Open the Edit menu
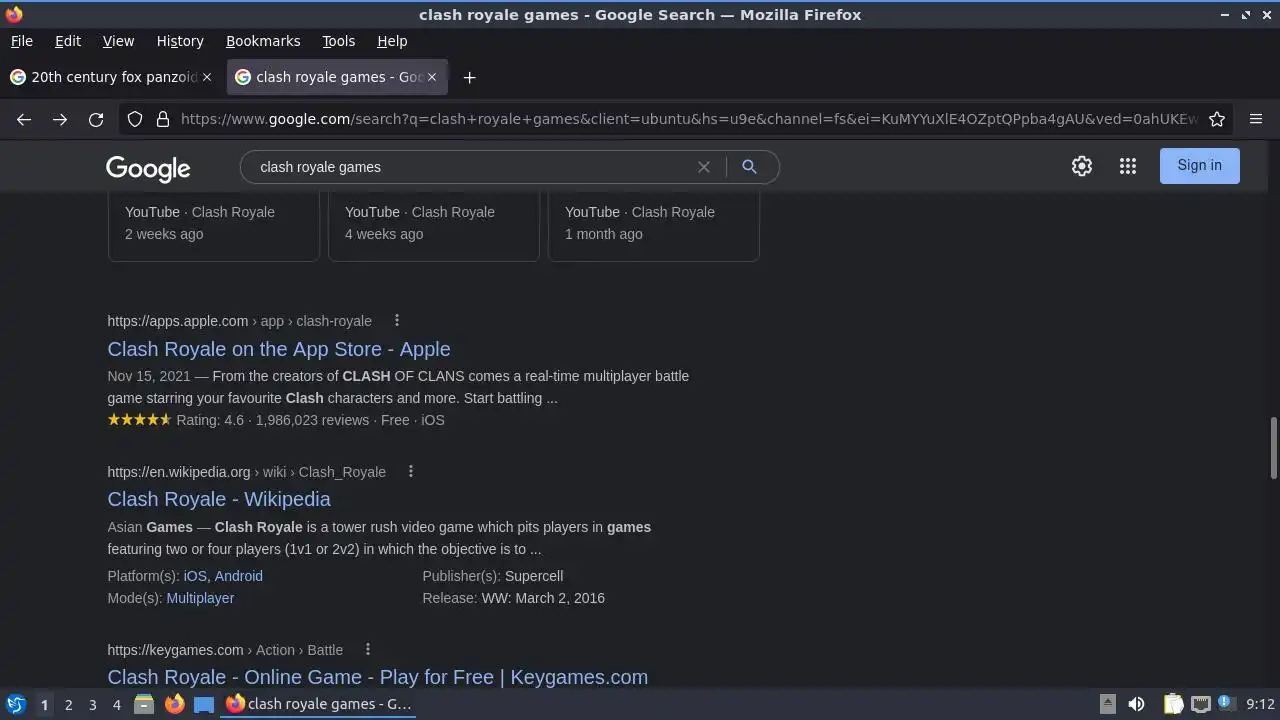 [68, 41]
